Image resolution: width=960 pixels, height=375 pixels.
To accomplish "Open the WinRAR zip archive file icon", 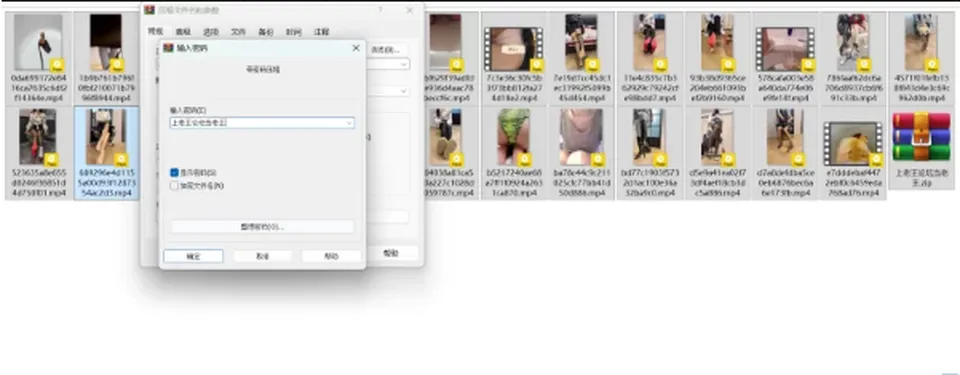I will click(921, 137).
